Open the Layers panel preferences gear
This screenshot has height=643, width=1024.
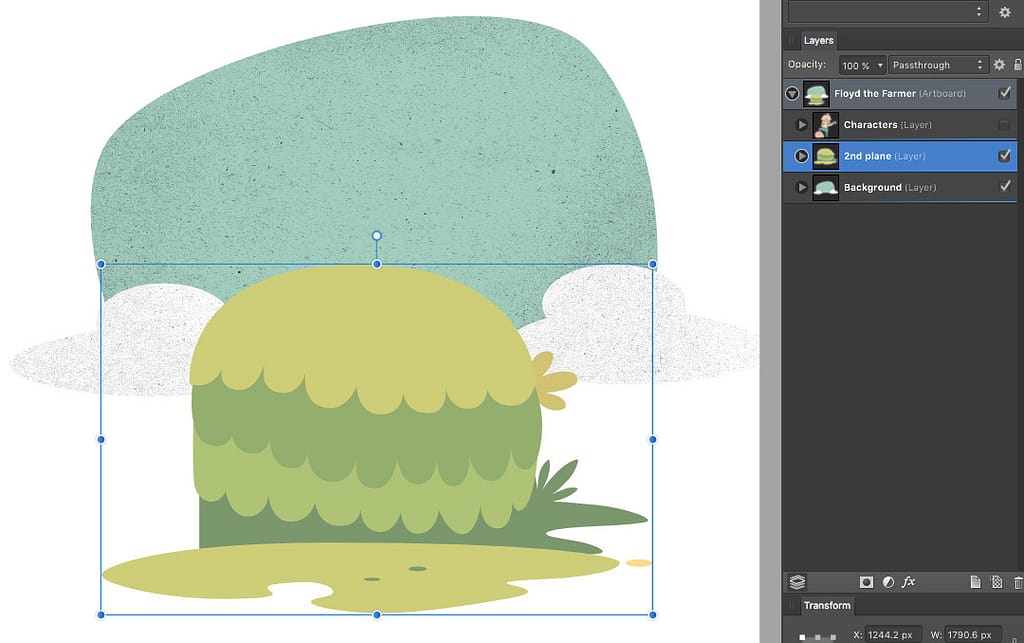point(999,64)
